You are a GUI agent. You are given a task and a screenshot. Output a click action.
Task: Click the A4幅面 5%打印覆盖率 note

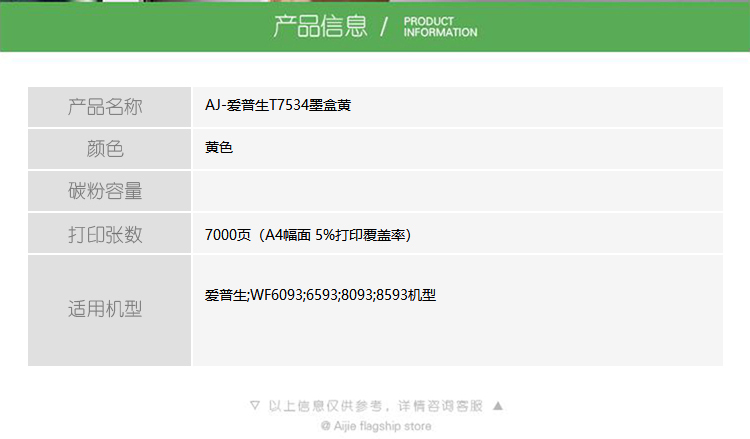pyautogui.click(x=334, y=235)
